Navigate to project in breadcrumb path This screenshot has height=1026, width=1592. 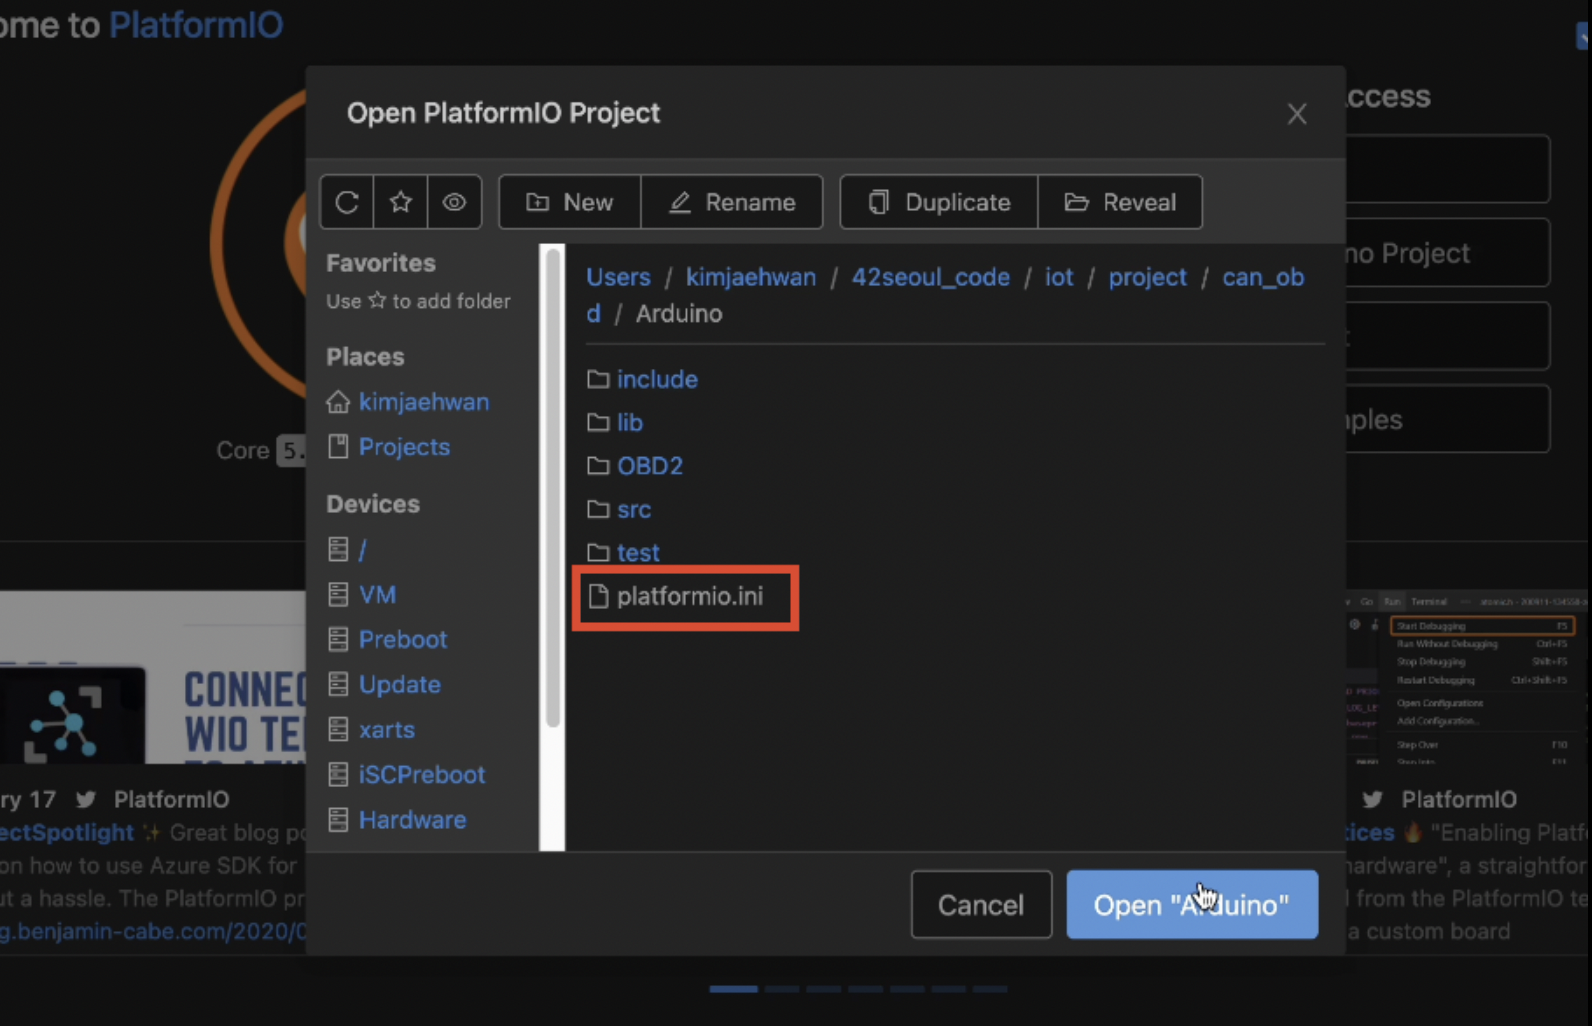pos(1148,277)
